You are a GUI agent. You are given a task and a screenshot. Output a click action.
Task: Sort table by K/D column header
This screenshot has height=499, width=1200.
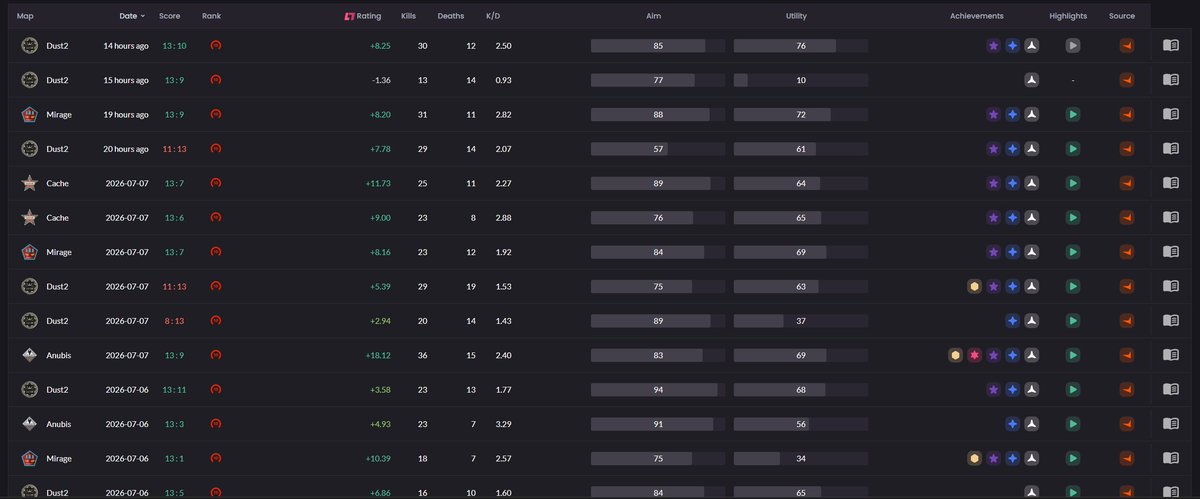tap(493, 16)
